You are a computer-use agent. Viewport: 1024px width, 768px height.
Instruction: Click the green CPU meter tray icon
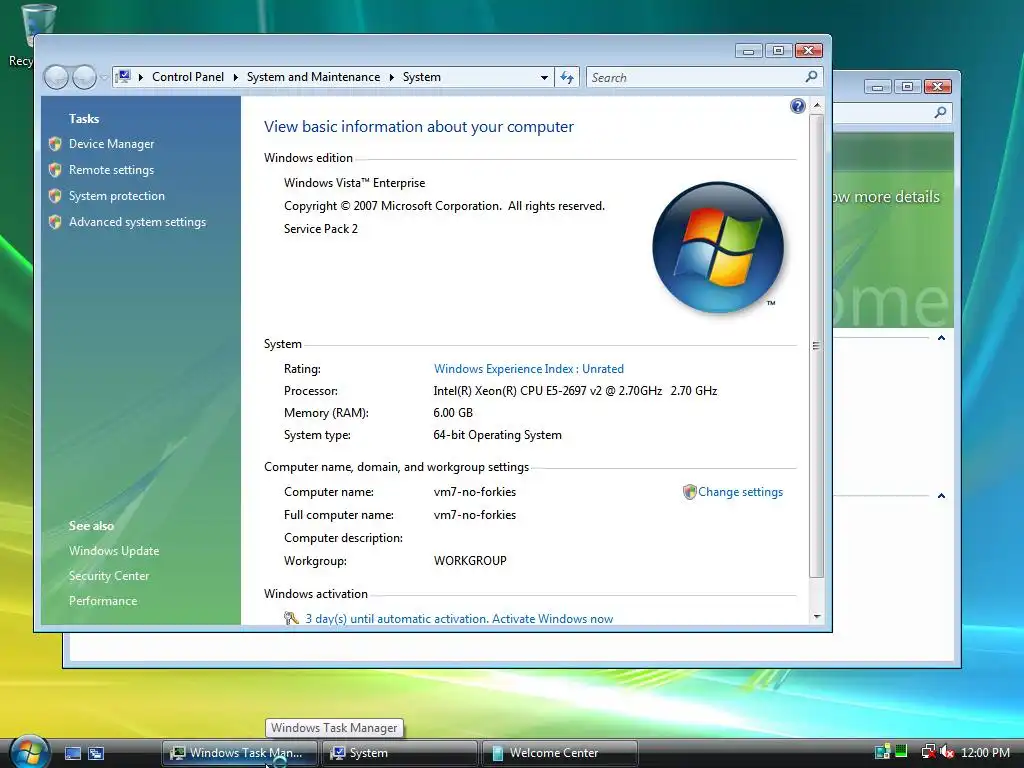coord(901,752)
